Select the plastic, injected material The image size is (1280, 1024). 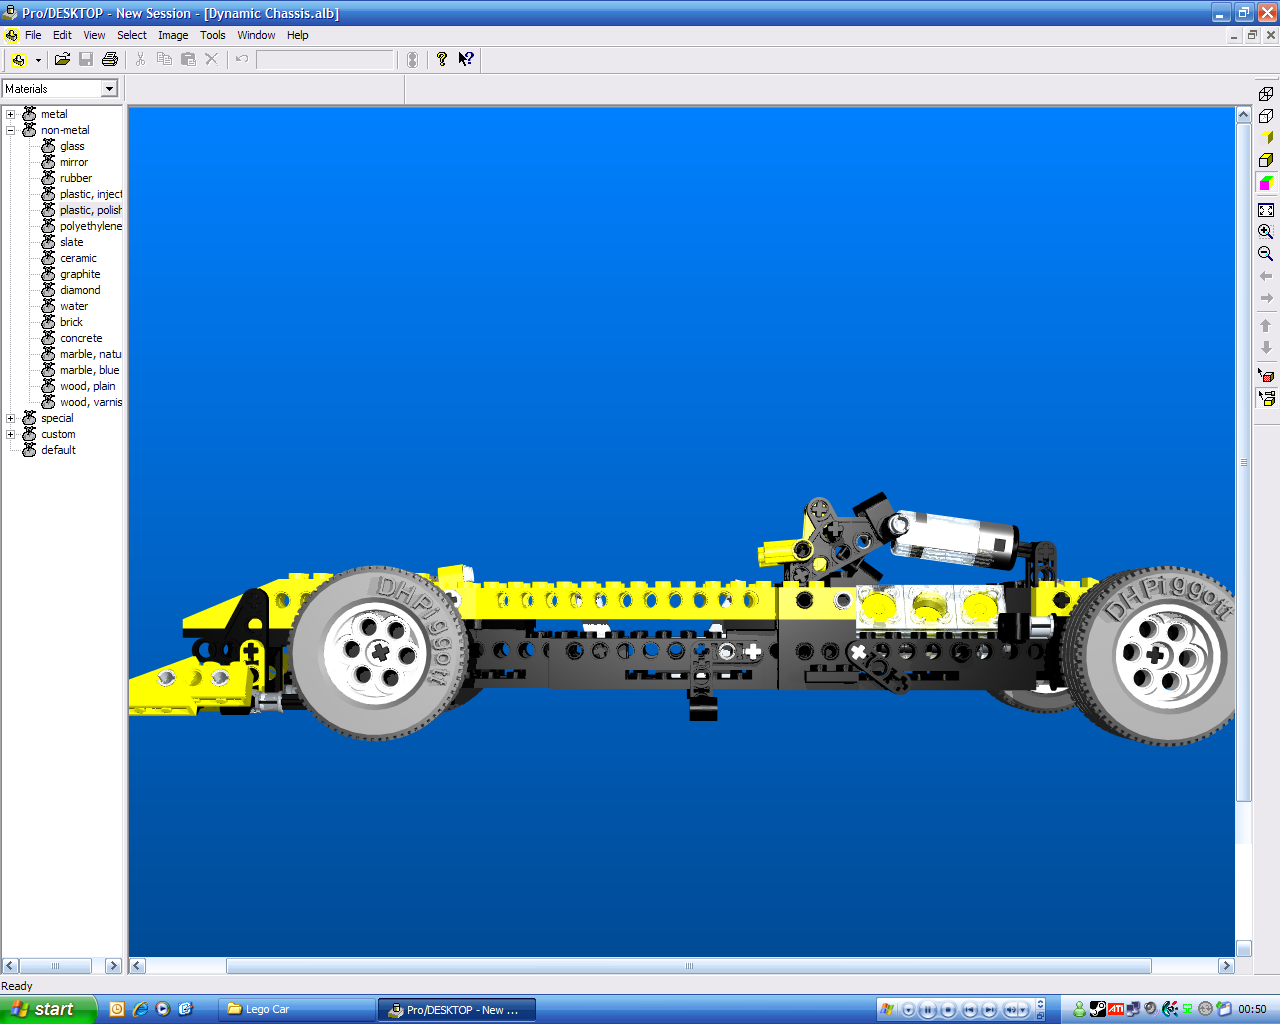pyautogui.click(x=90, y=194)
